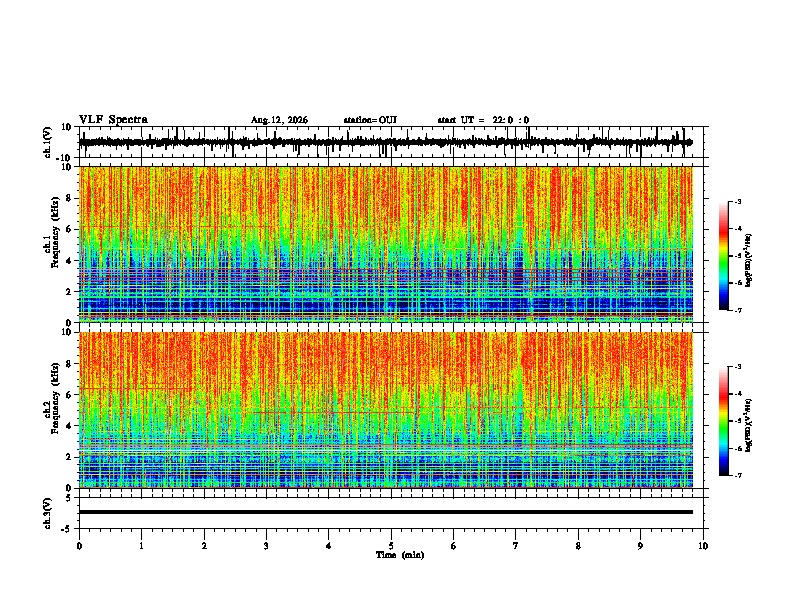Click the "8" kHz tick of ch.2 spectrogram
The width and height of the screenshot is (792, 612).
point(69,364)
